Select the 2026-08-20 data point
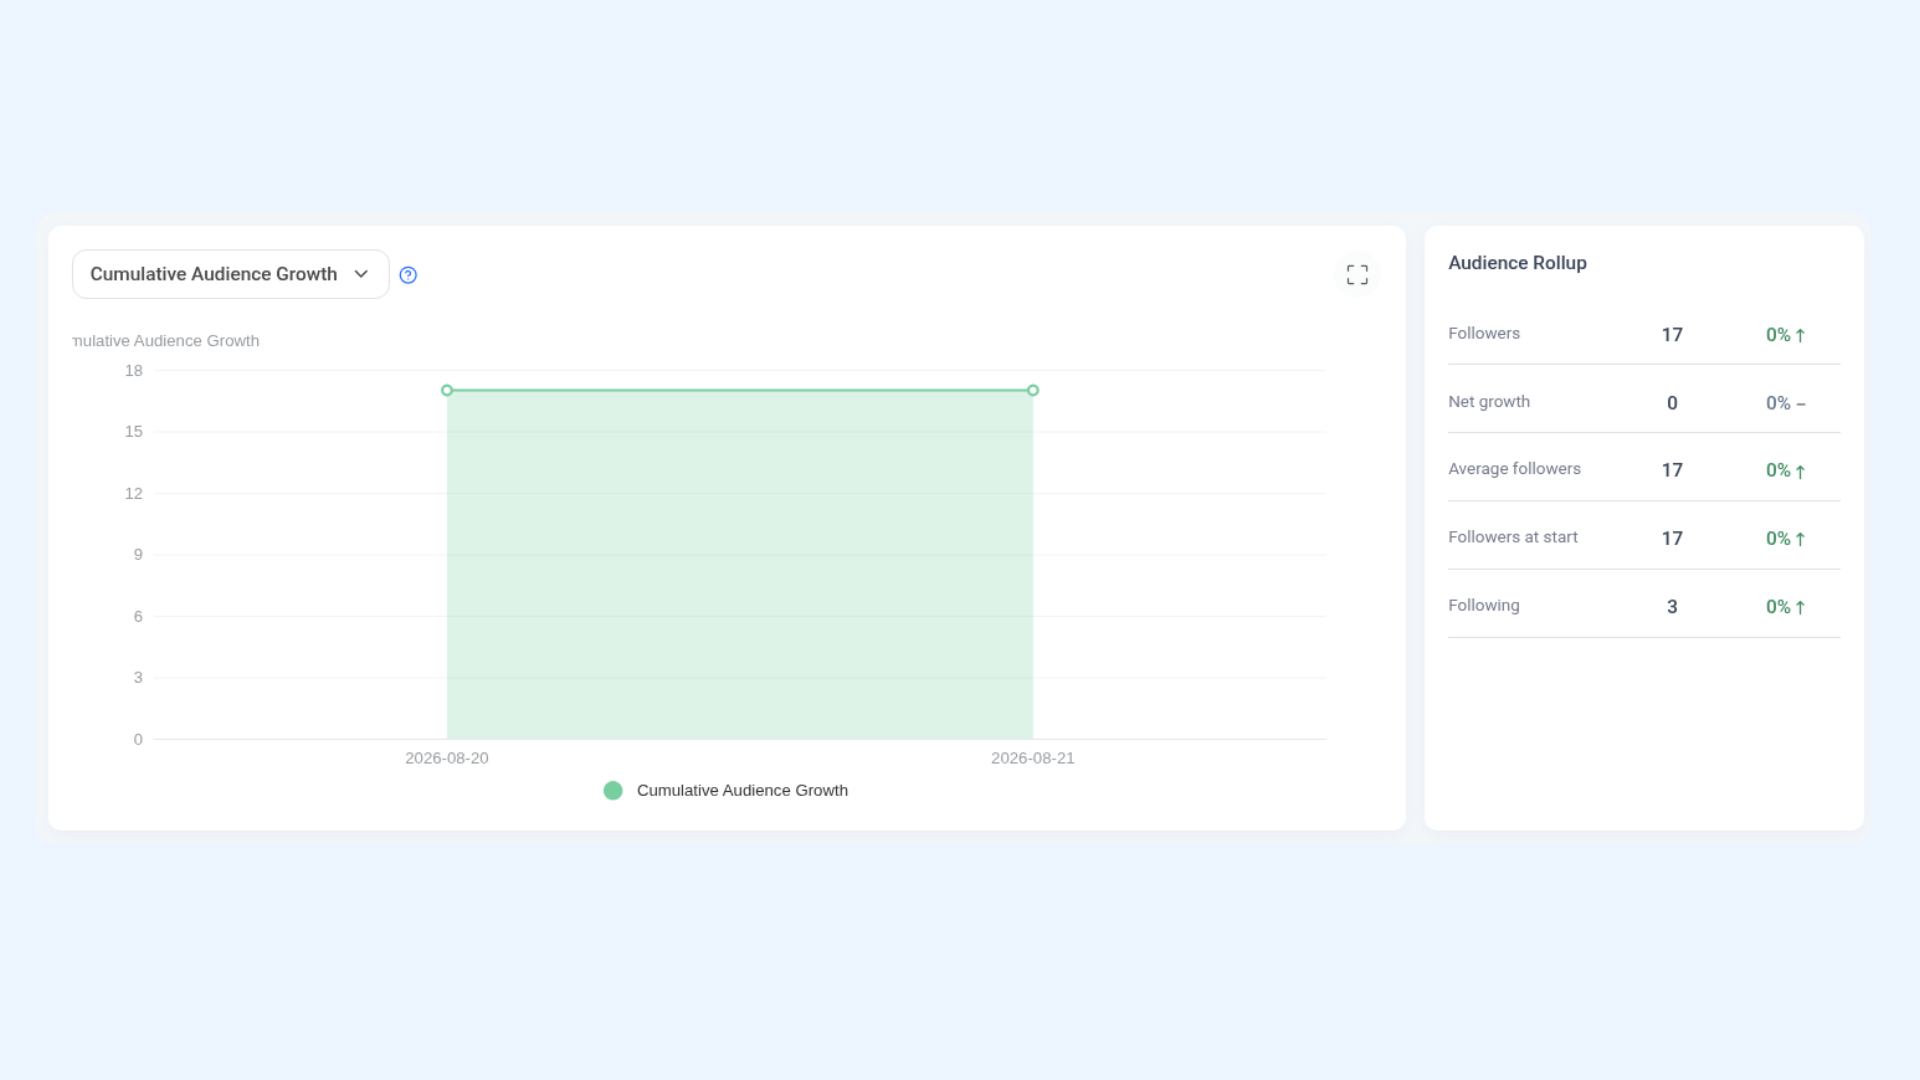Viewport: 1920px width, 1080px height. coord(447,390)
